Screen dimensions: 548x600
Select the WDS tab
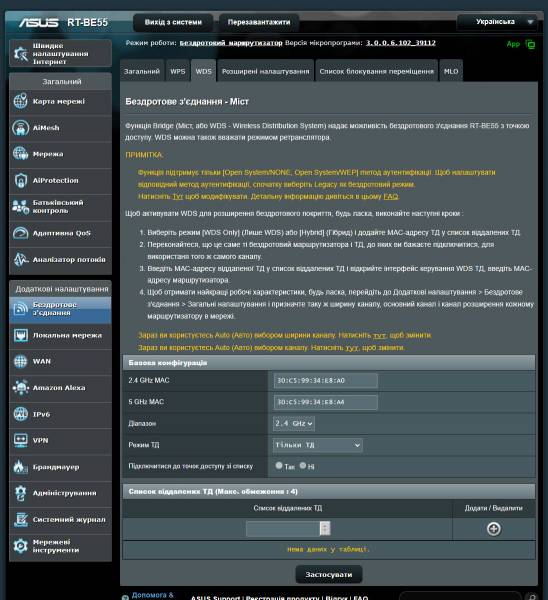coord(204,71)
